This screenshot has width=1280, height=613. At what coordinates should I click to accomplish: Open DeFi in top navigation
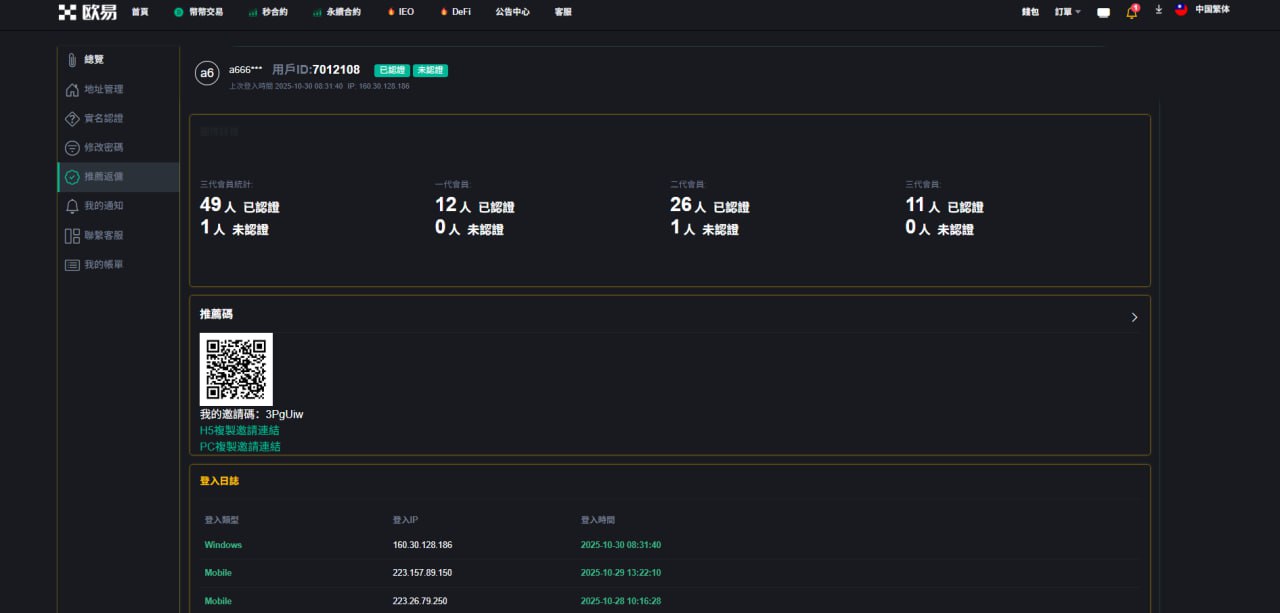455,12
